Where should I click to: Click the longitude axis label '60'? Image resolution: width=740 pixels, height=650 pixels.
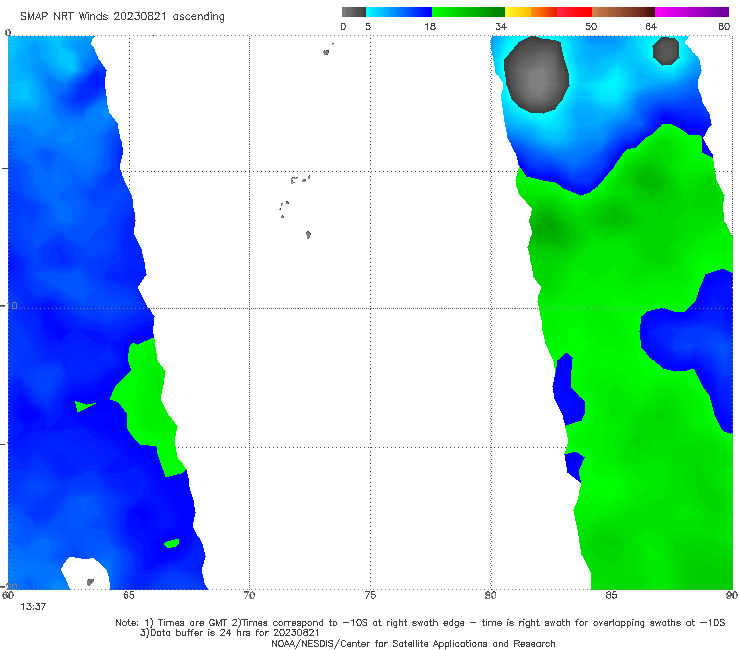tap(8, 595)
